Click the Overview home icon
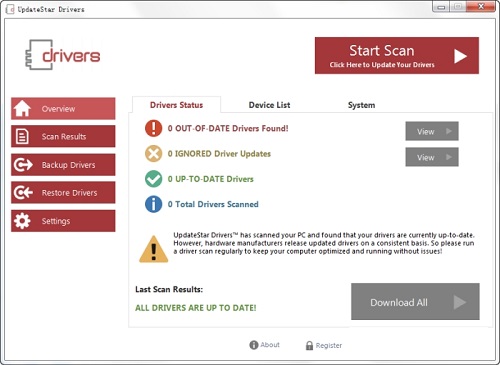 (22, 109)
